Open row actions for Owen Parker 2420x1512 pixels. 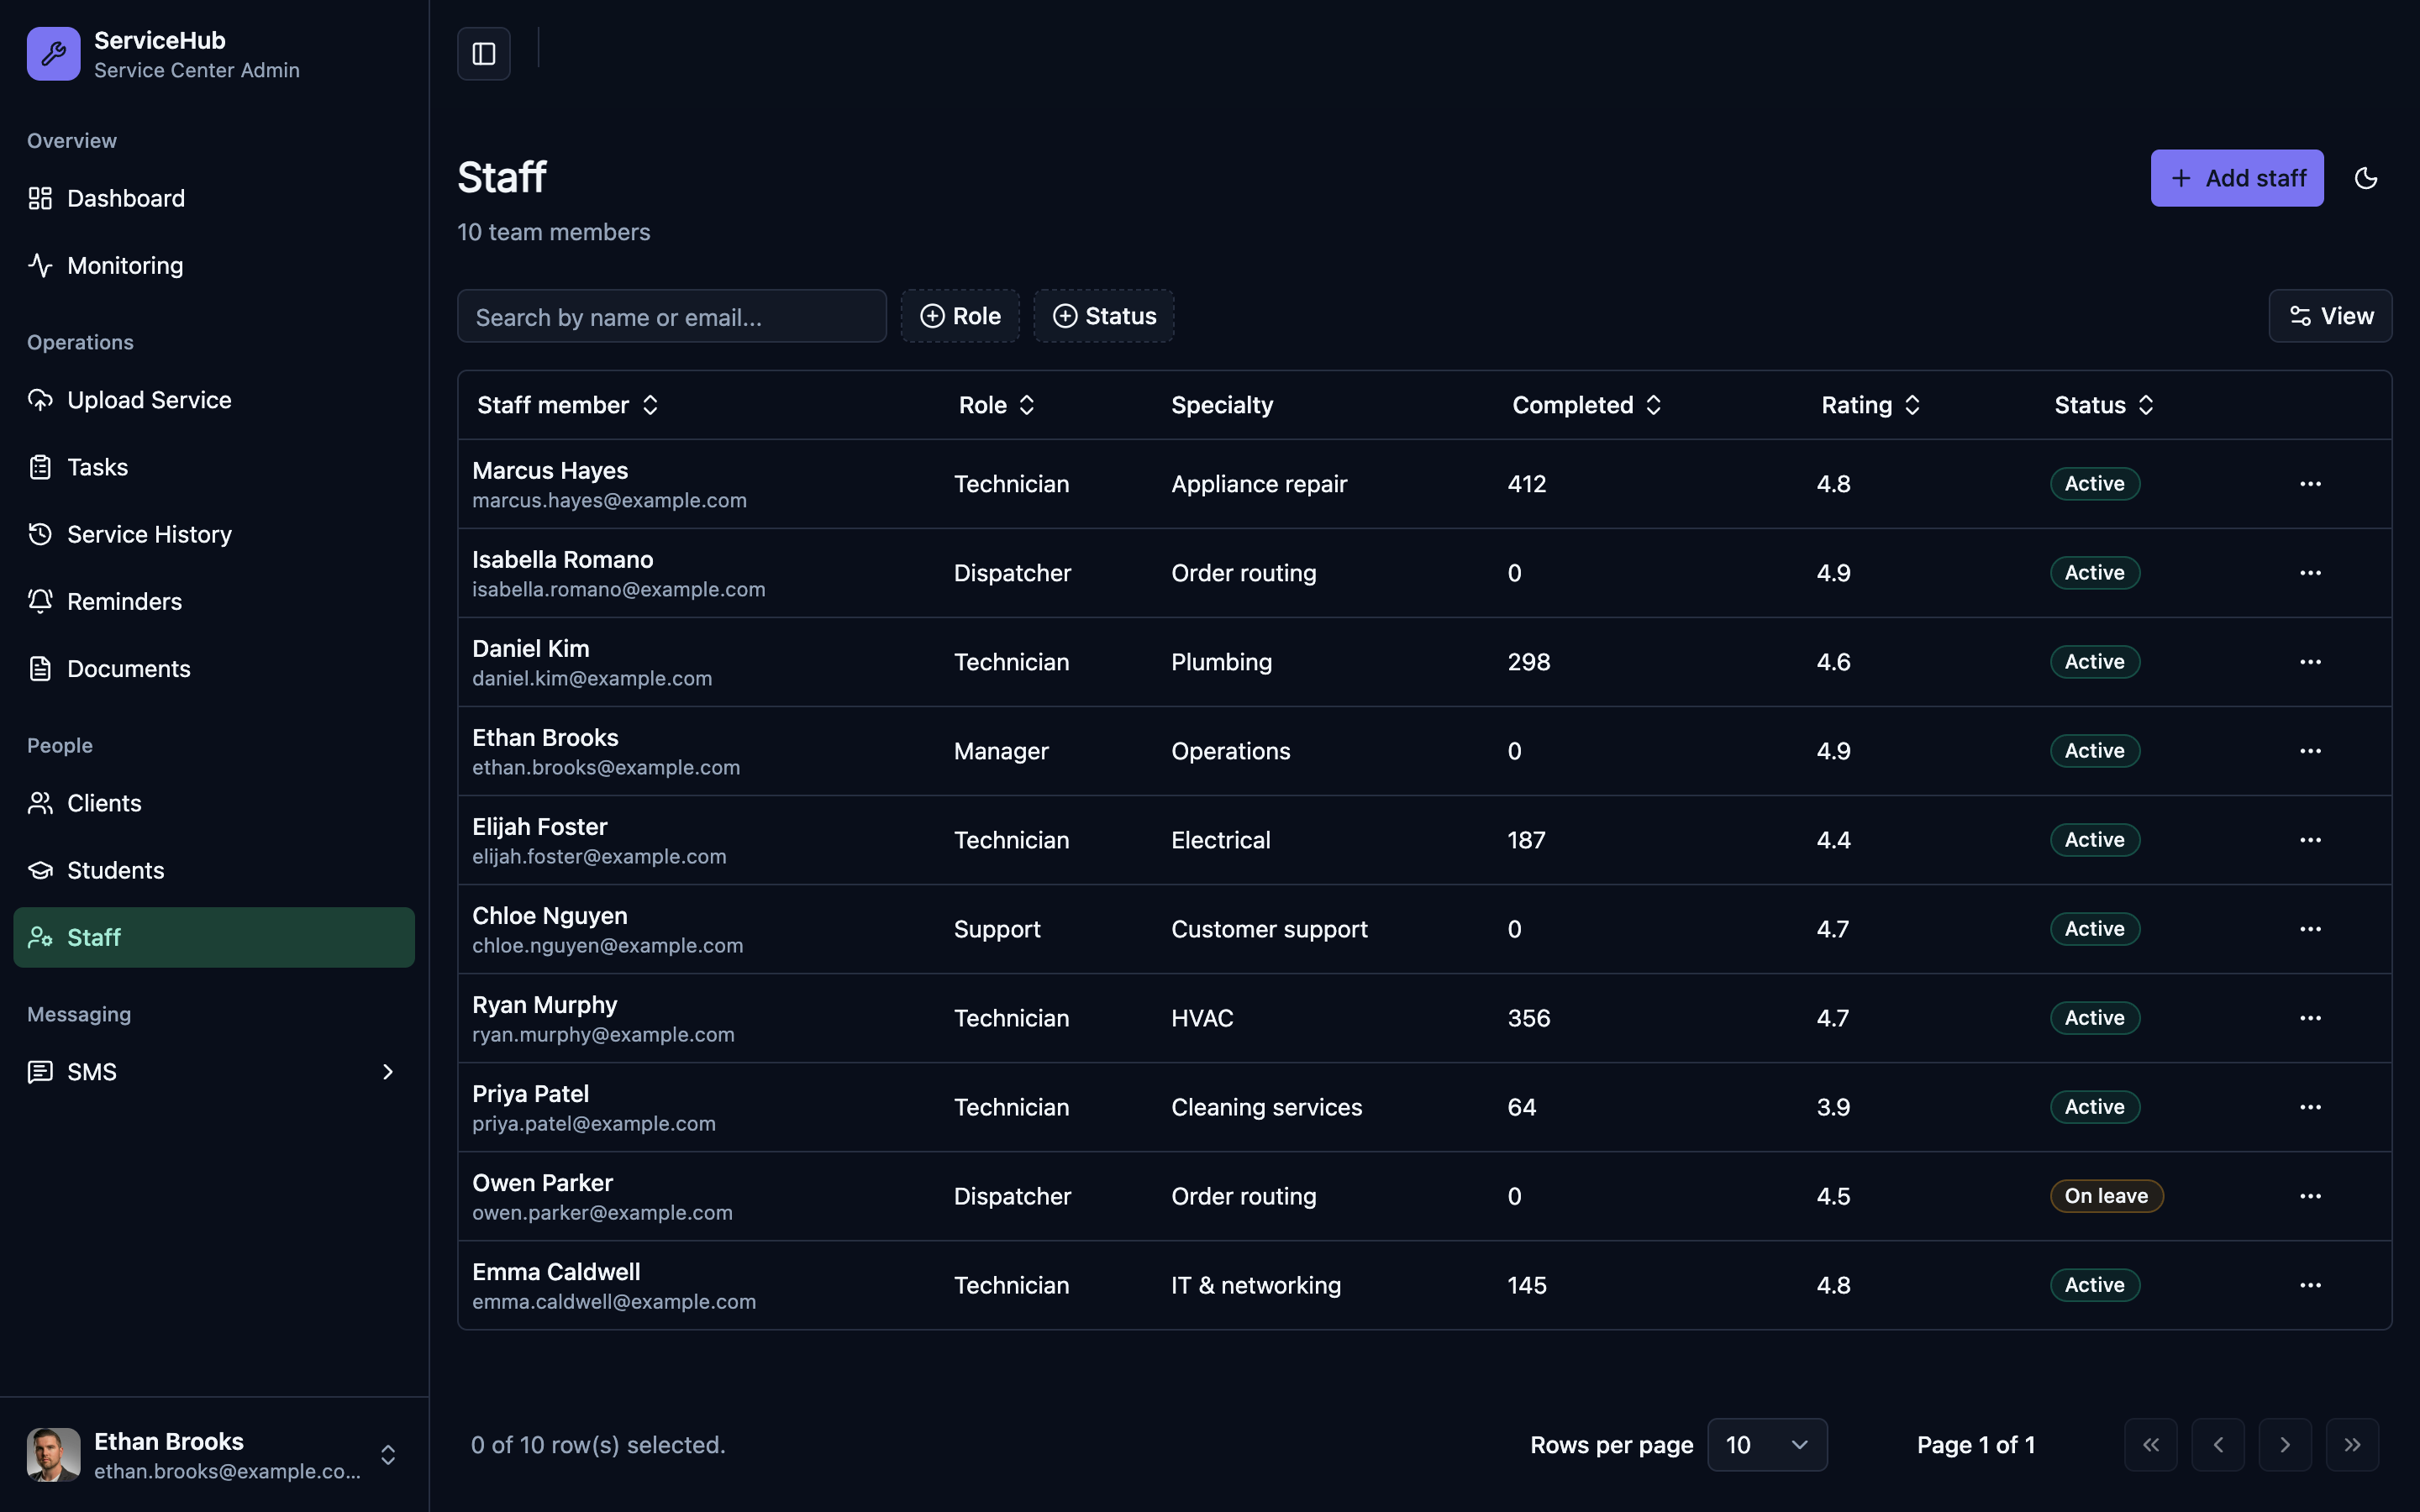2310,1196
